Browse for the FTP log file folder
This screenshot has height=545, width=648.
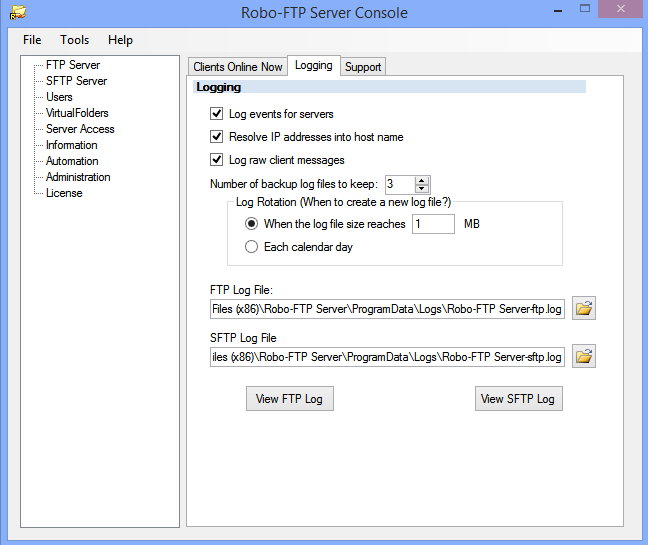584,308
